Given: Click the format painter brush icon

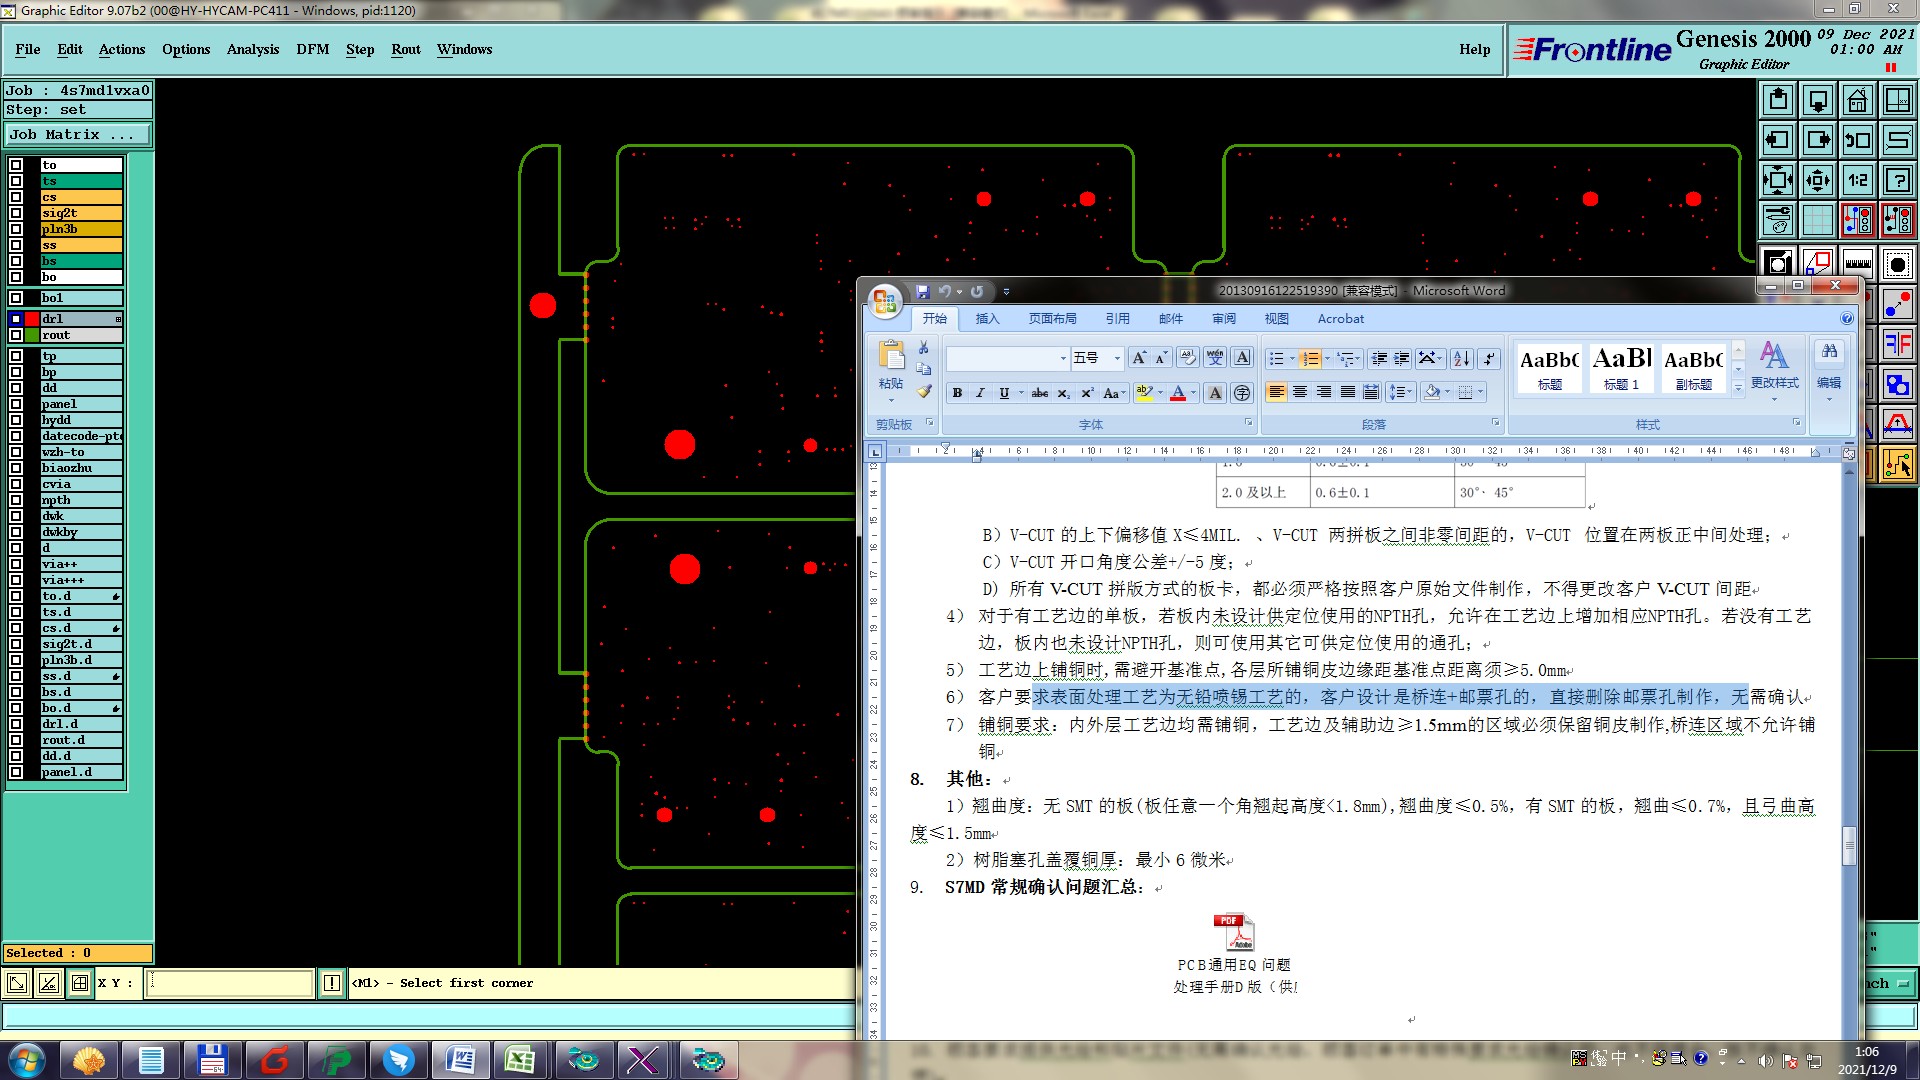Looking at the screenshot, I should (x=924, y=392).
